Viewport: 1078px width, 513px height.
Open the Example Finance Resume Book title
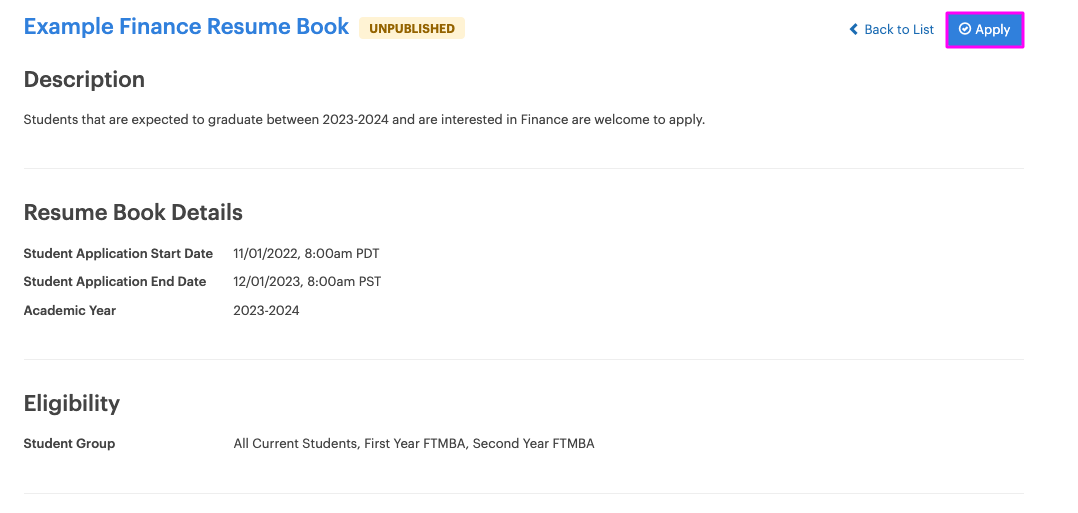186,27
